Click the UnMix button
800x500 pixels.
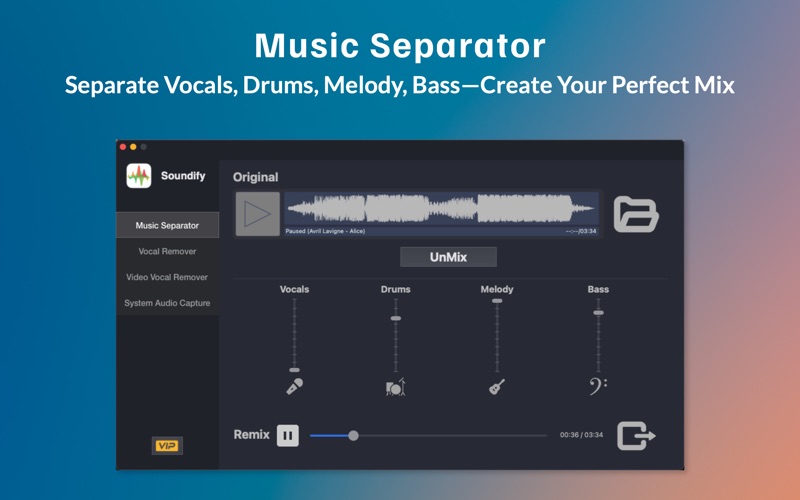[x=448, y=257]
